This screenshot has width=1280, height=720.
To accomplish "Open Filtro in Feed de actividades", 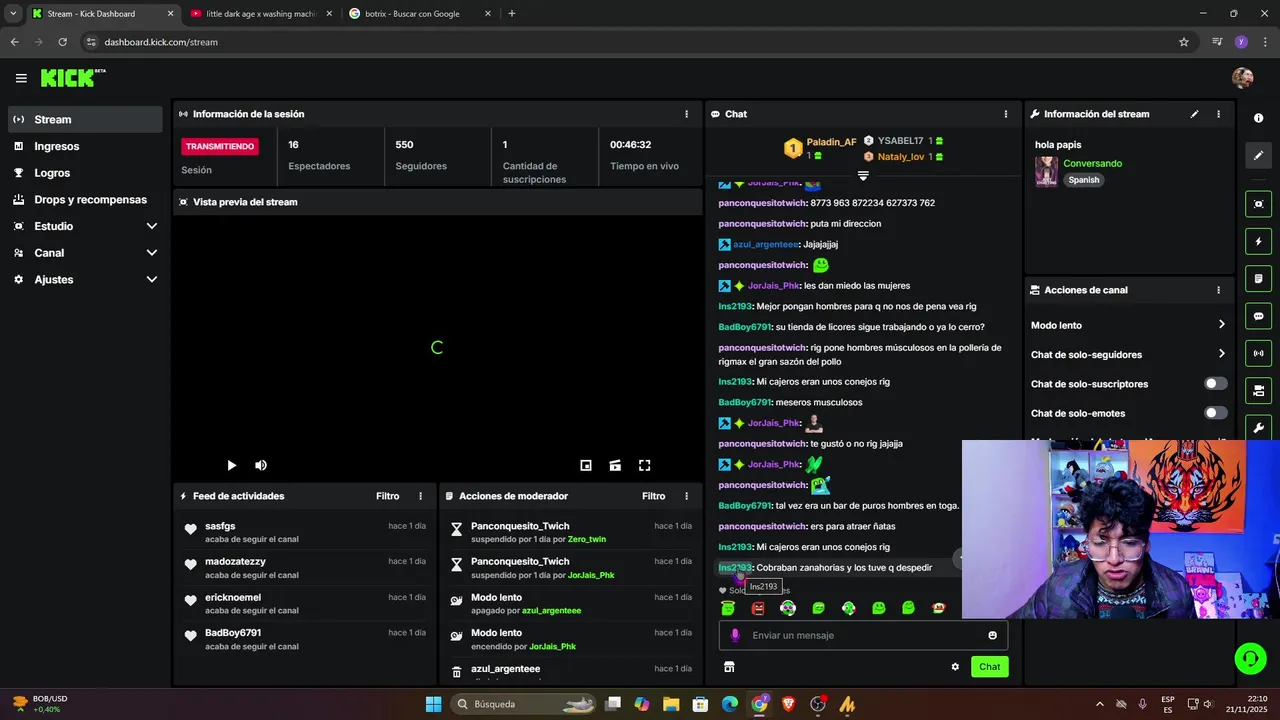I will click(387, 496).
